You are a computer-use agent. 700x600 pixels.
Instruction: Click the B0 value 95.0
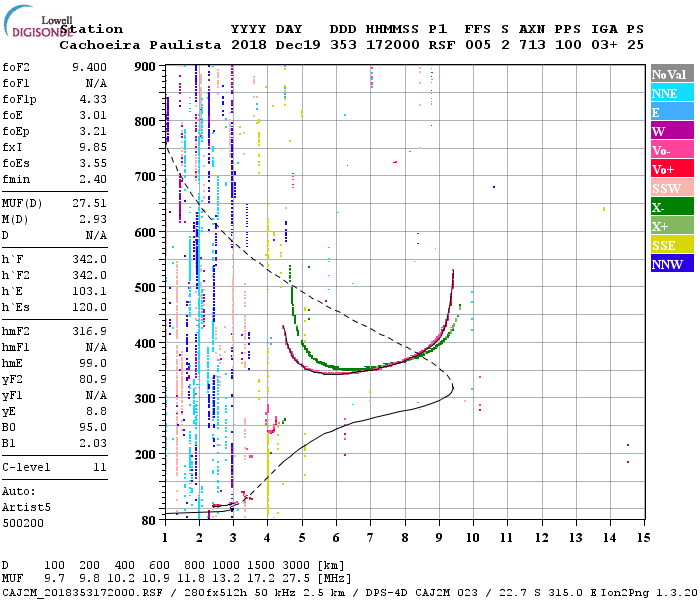pos(93,428)
